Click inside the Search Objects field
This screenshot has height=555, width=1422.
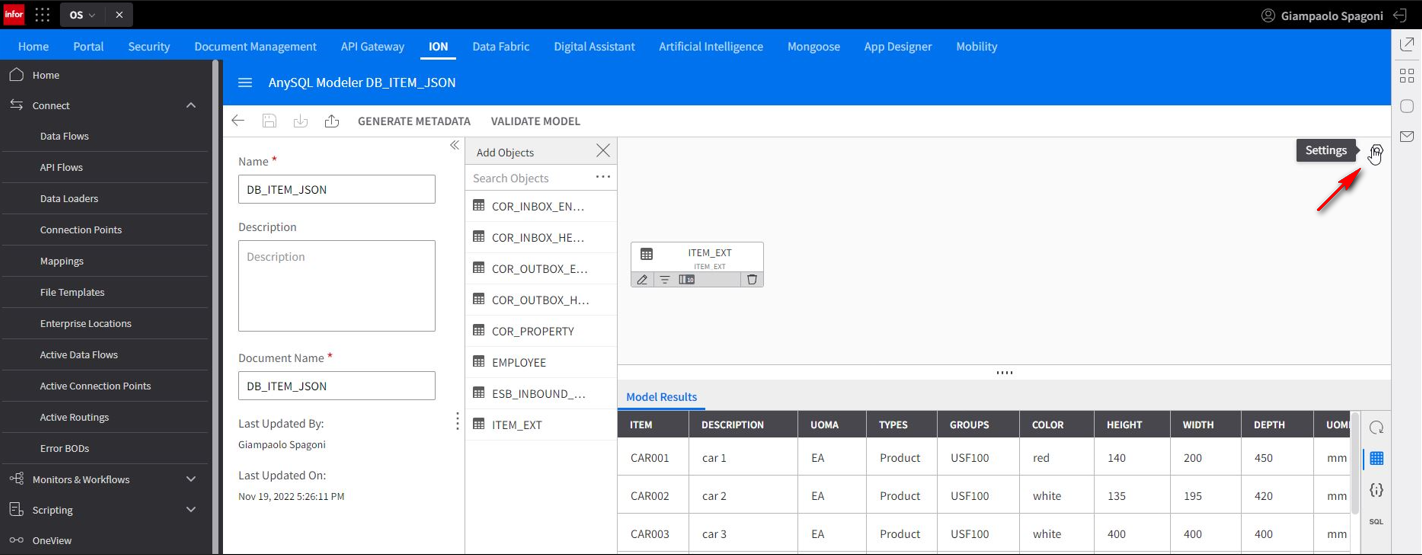point(530,178)
